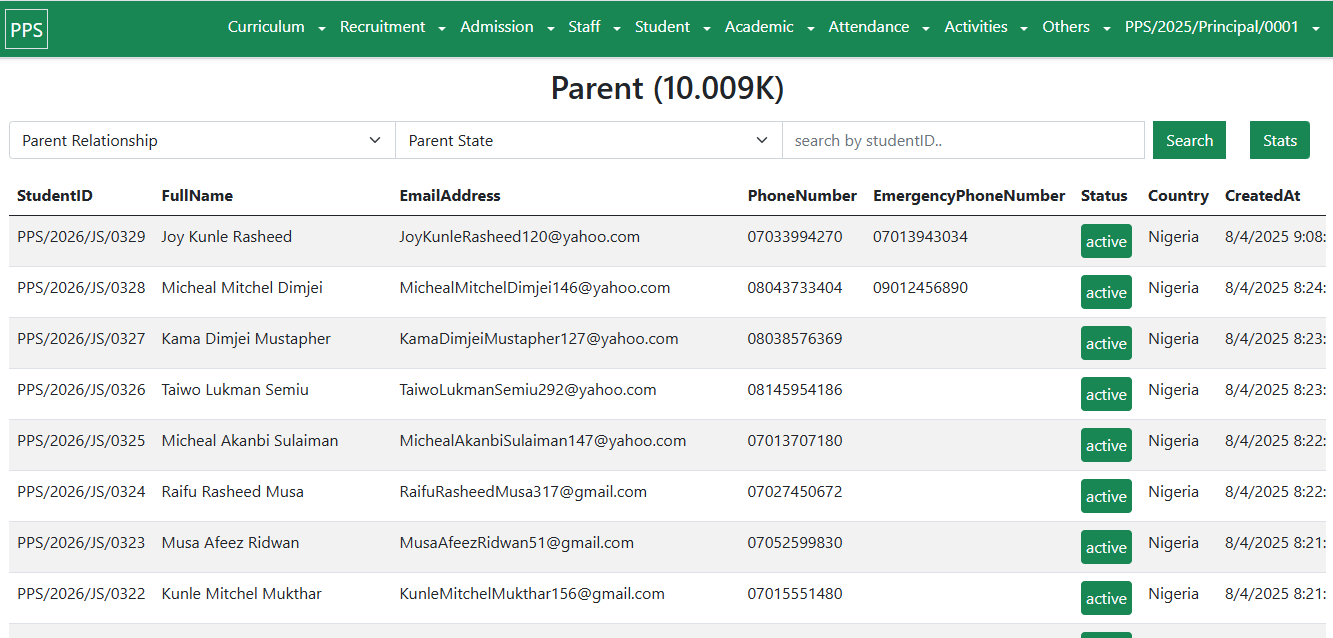The image size is (1333, 638).
Task: Click the Stats button
Action: coord(1279,141)
